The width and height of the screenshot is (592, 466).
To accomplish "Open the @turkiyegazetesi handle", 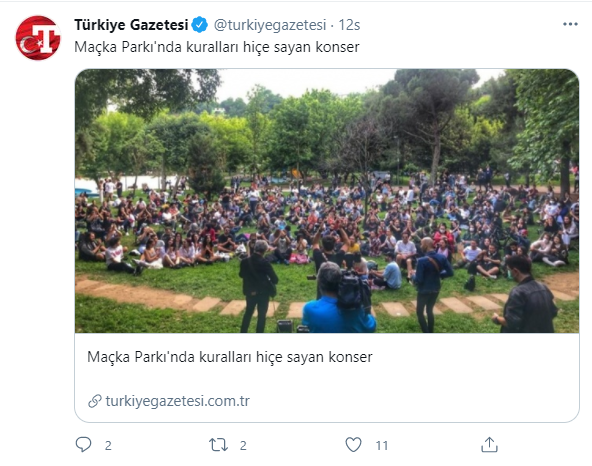I will [270, 25].
